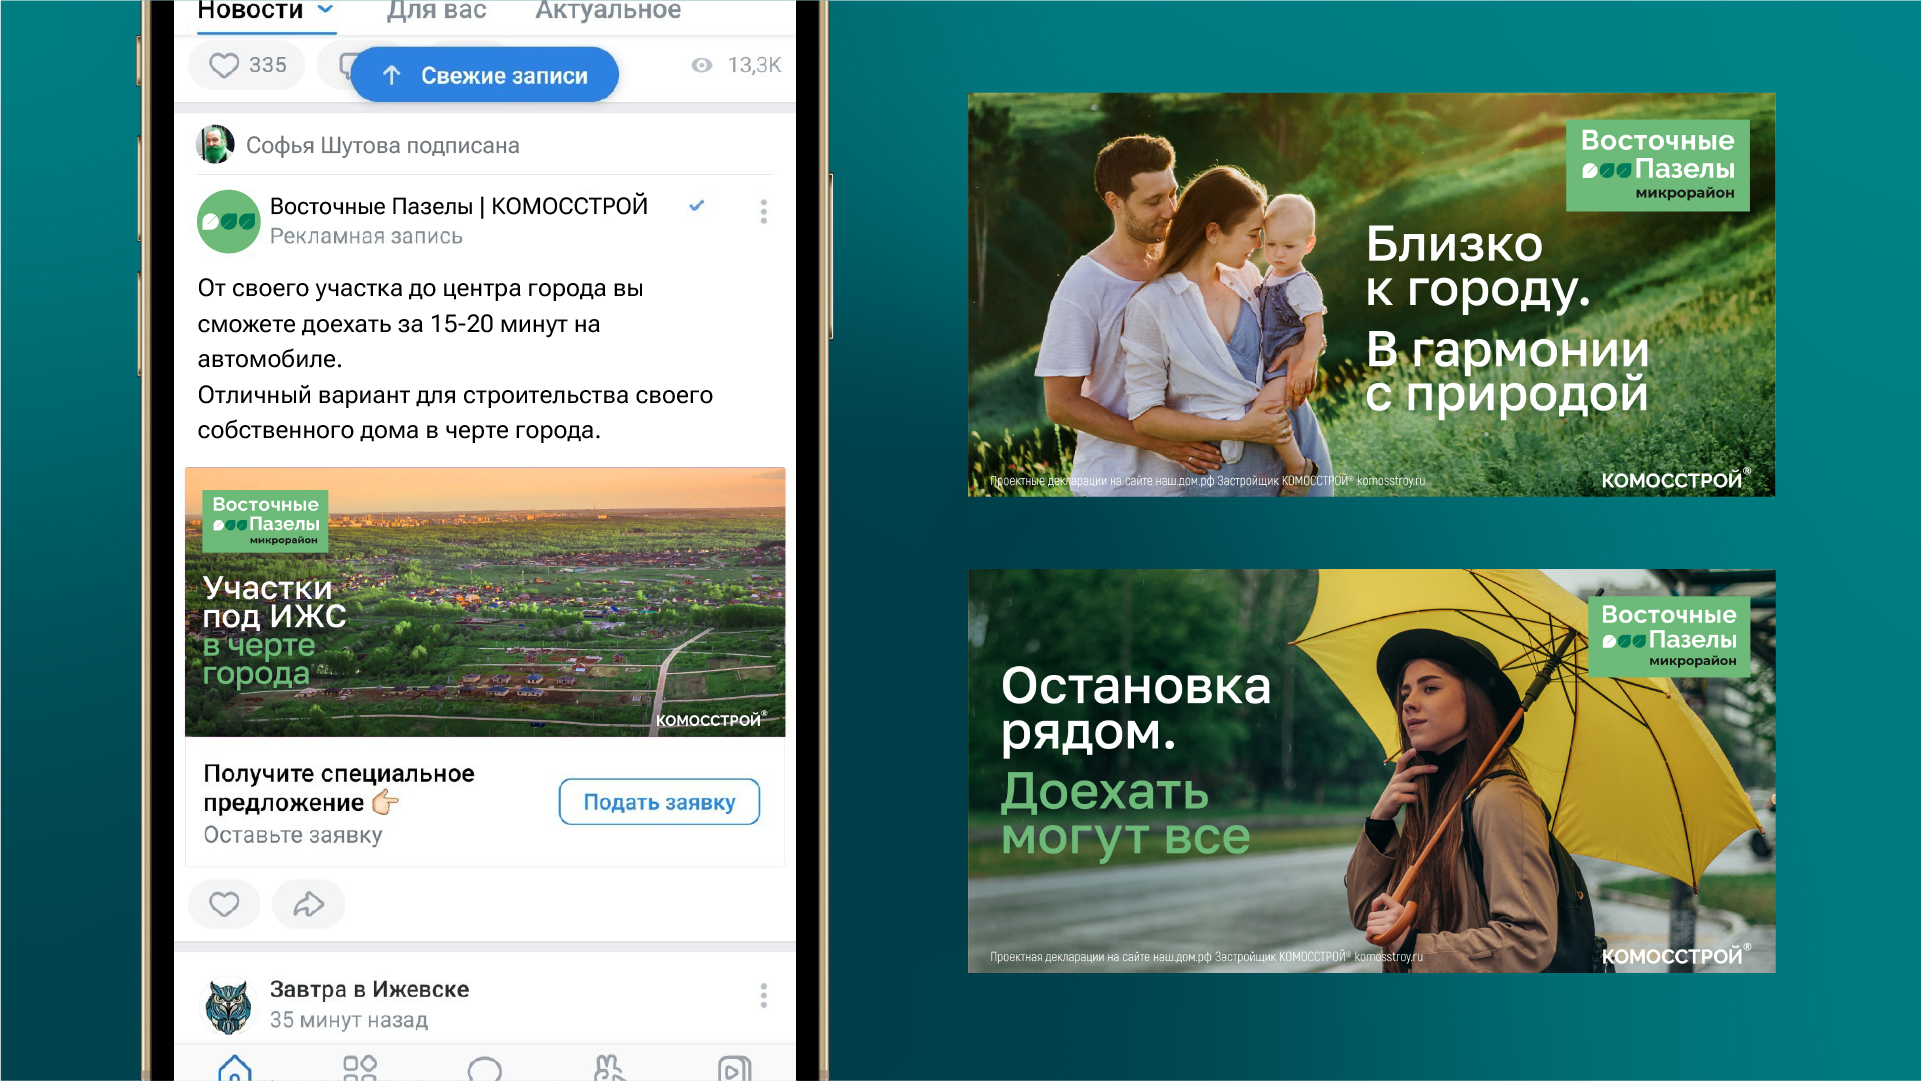The height and width of the screenshot is (1081, 1921).
Task: Select the yellow umbrella Остановка рядом banner
Action: (1371, 771)
